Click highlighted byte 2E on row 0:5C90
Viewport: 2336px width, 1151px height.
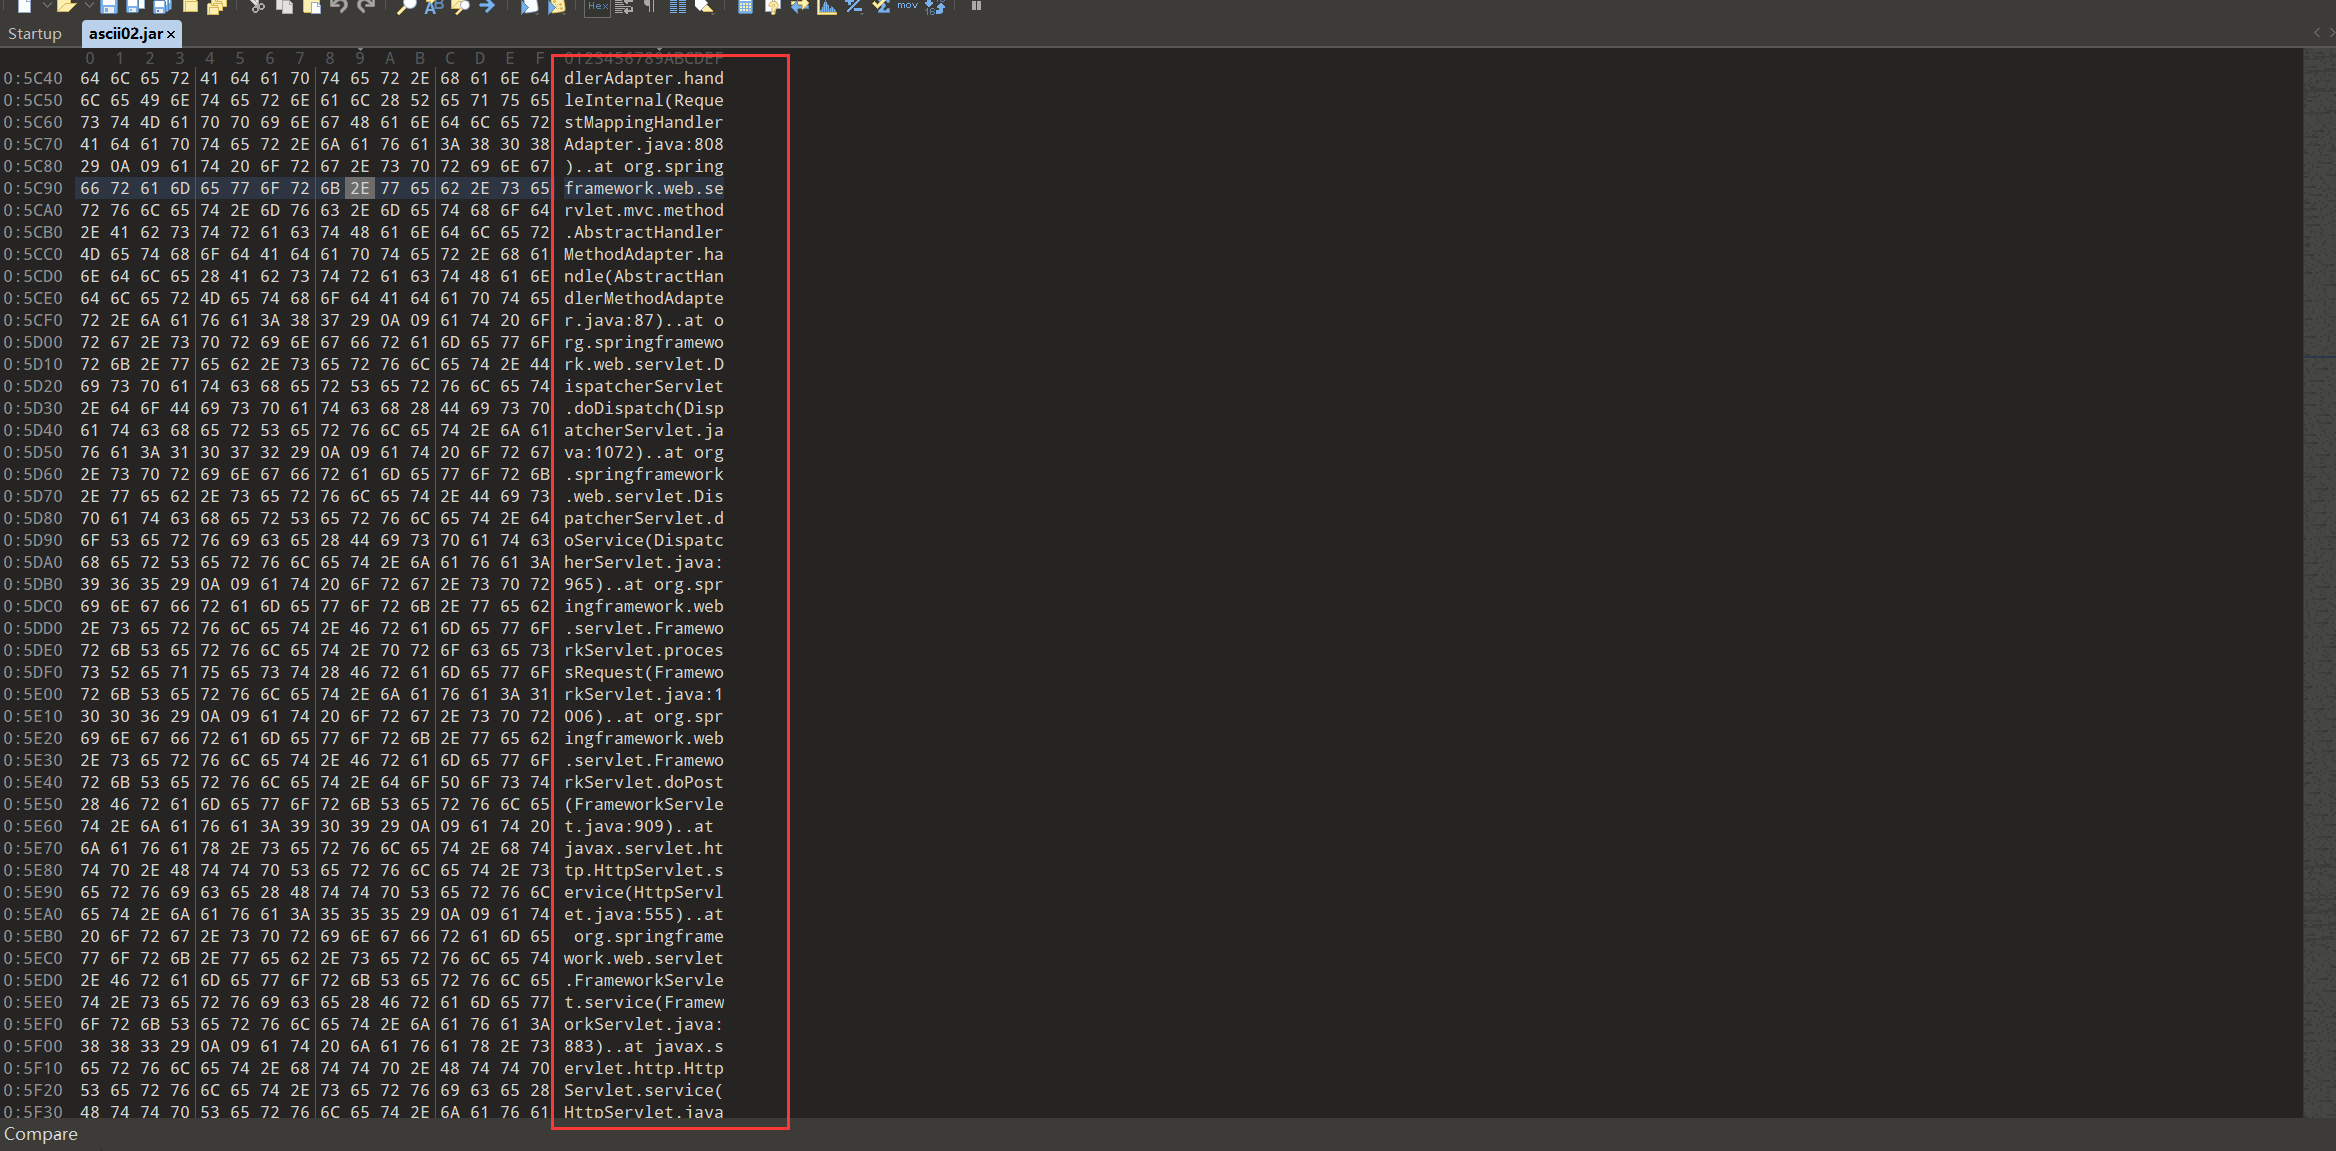pos(360,188)
